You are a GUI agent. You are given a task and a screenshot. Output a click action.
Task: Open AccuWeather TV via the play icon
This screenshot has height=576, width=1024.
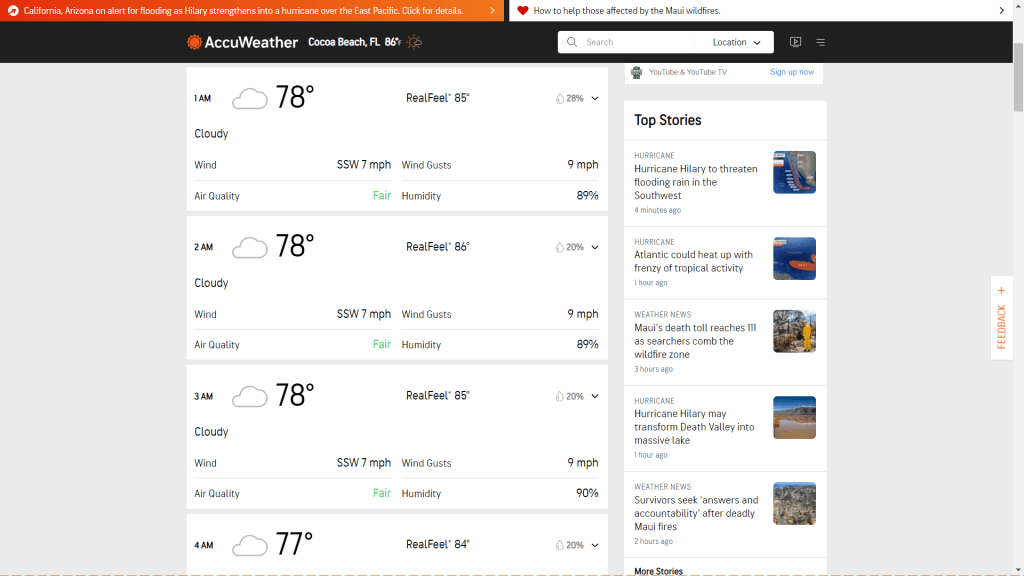(795, 42)
